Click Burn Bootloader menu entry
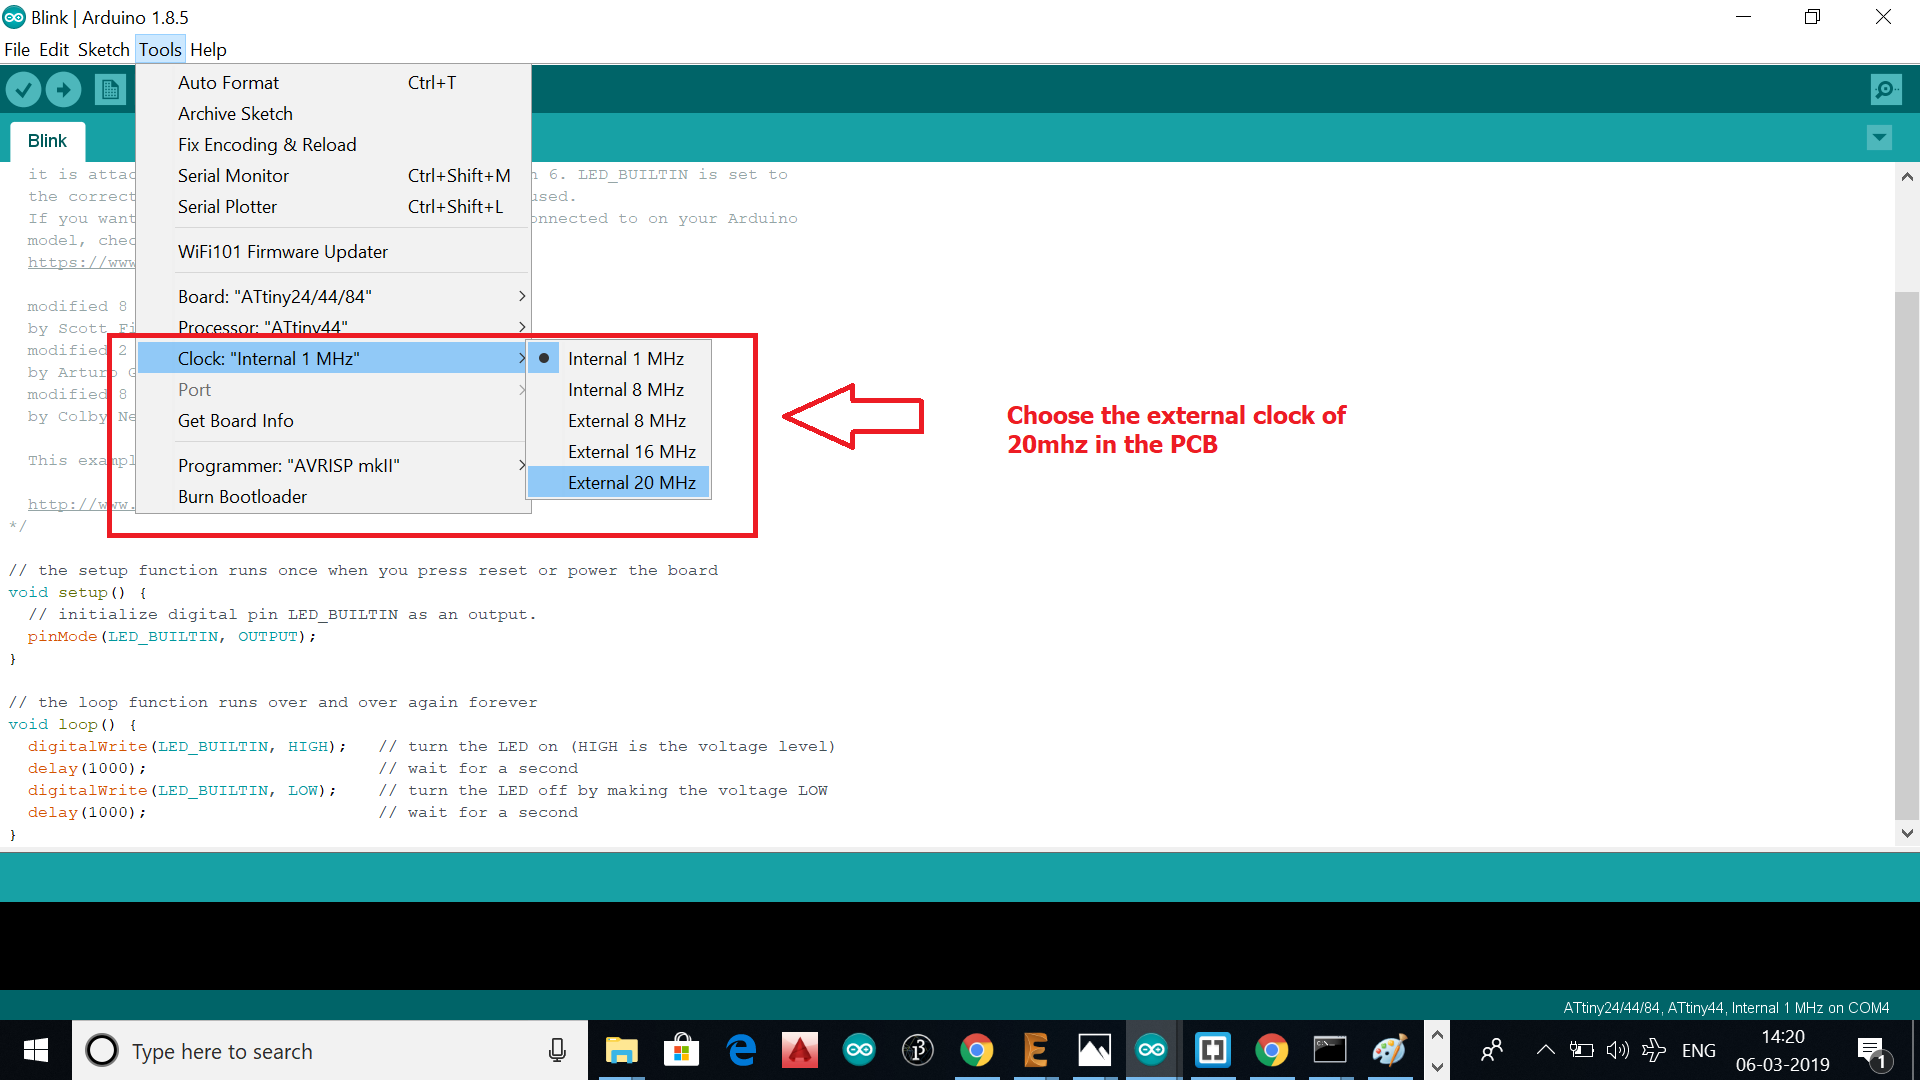Screen dimensions: 1920x1080 (242, 497)
